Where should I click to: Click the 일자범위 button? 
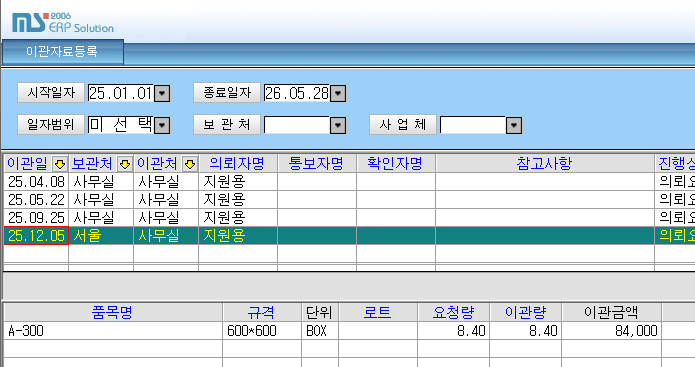[51, 125]
